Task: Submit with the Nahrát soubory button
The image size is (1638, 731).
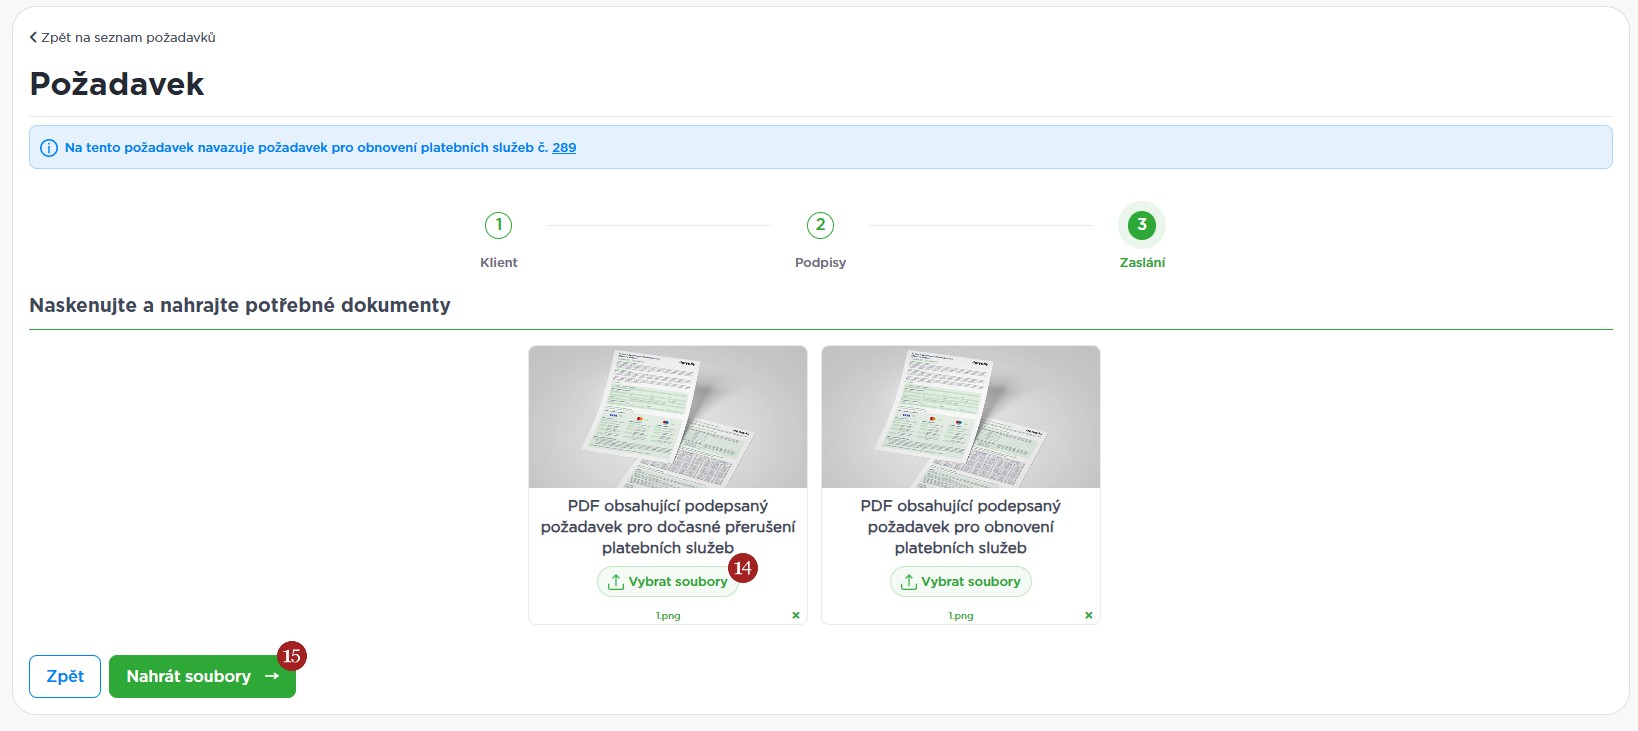Action: click(x=201, y=677)
